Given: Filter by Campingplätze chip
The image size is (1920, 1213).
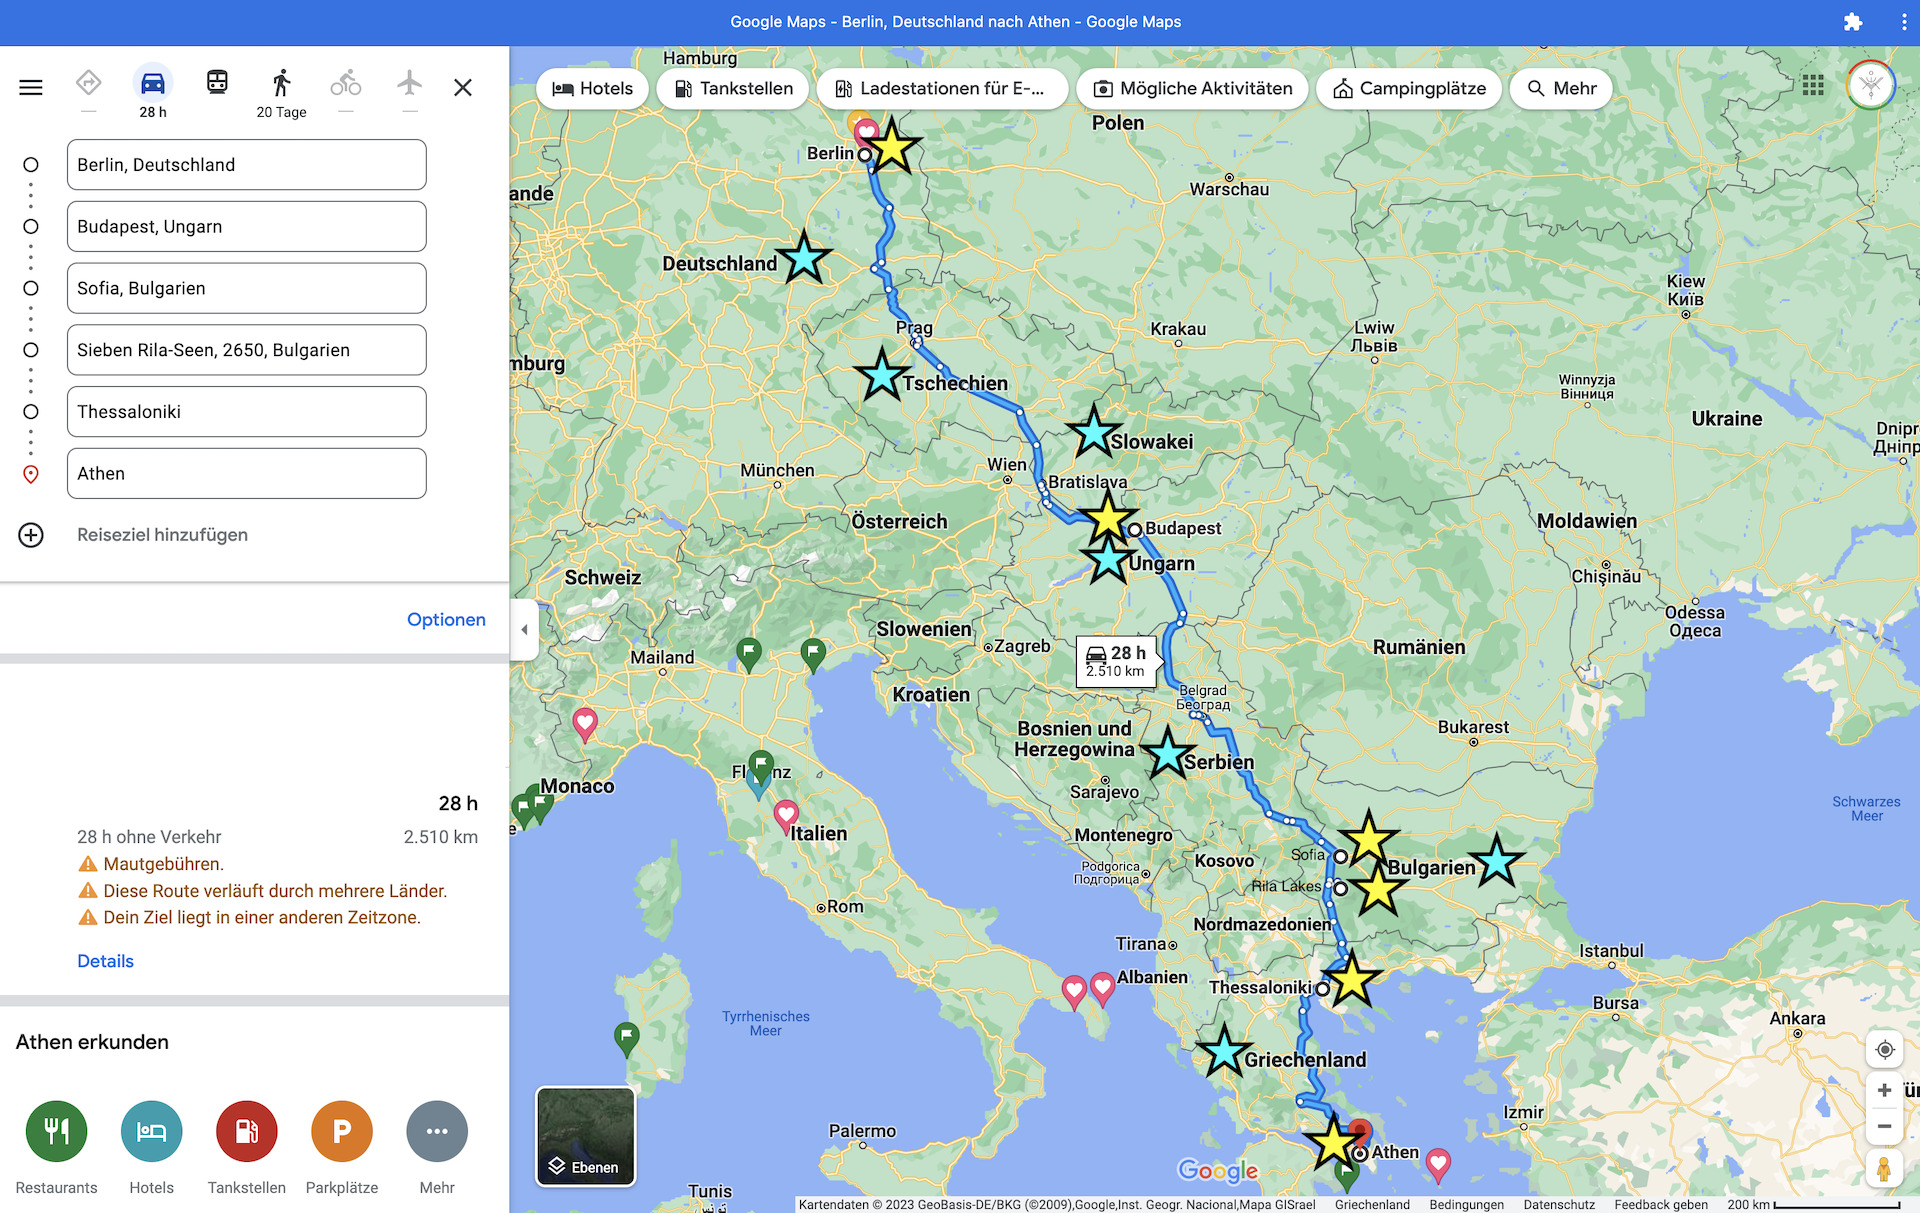Looking at the screenshot, I should pyautogui.click(x=1409, y=88).
